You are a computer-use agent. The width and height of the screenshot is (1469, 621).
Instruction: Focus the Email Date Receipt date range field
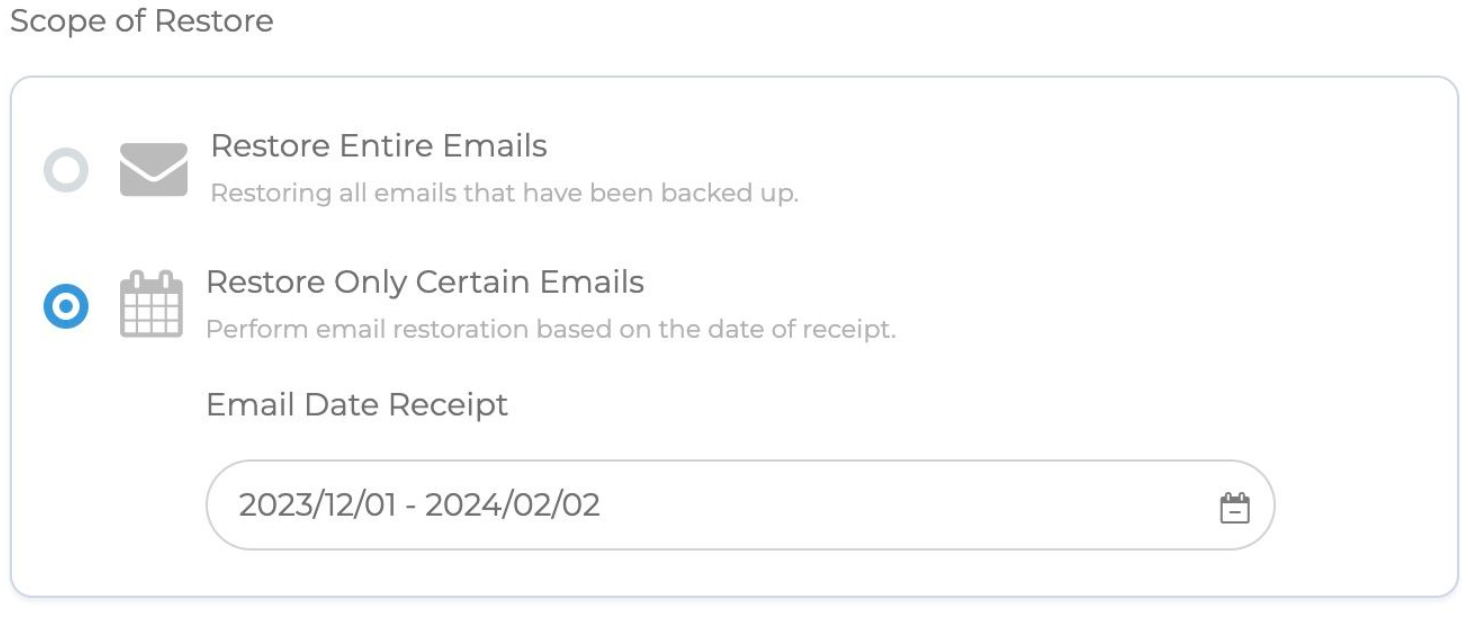tap(800, 505)
